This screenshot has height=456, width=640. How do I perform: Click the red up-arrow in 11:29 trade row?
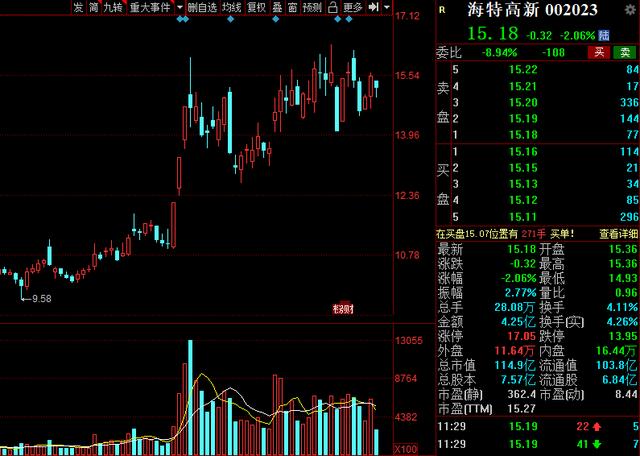tap(597, 427)
